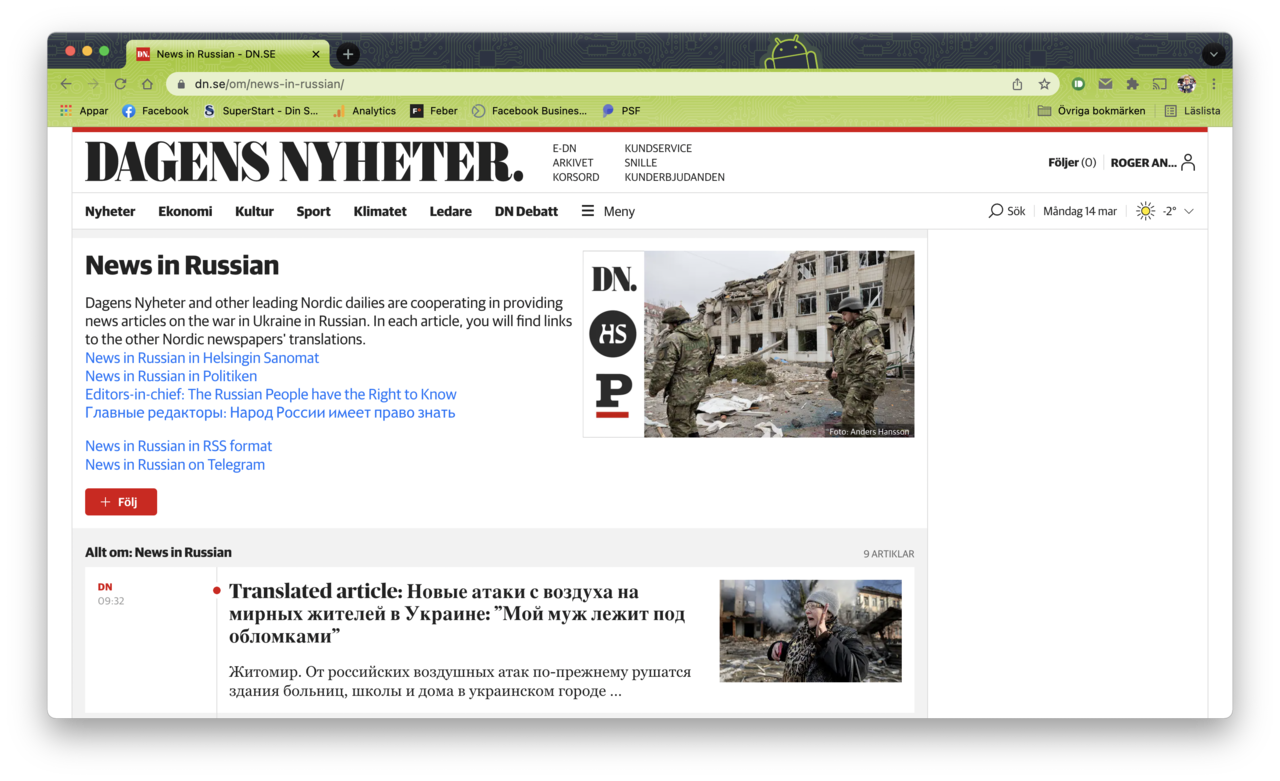Click the red Följ follow button

point(121,502)
